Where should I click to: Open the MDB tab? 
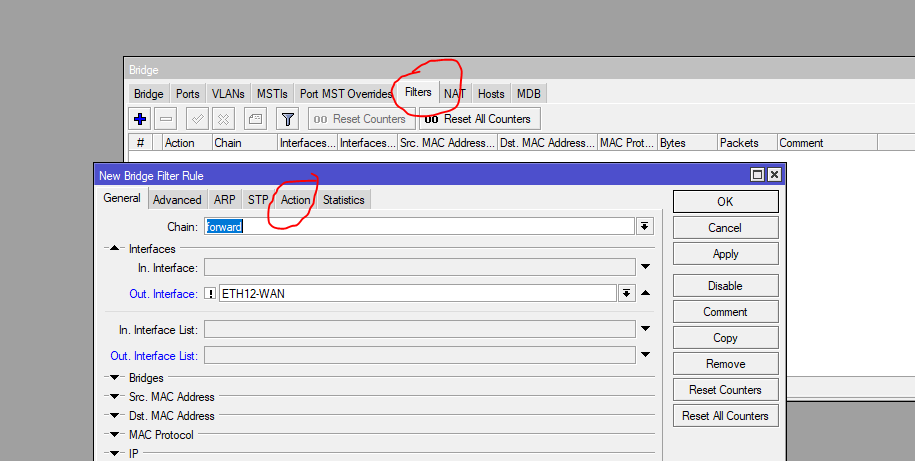click(x=529, y=93)
